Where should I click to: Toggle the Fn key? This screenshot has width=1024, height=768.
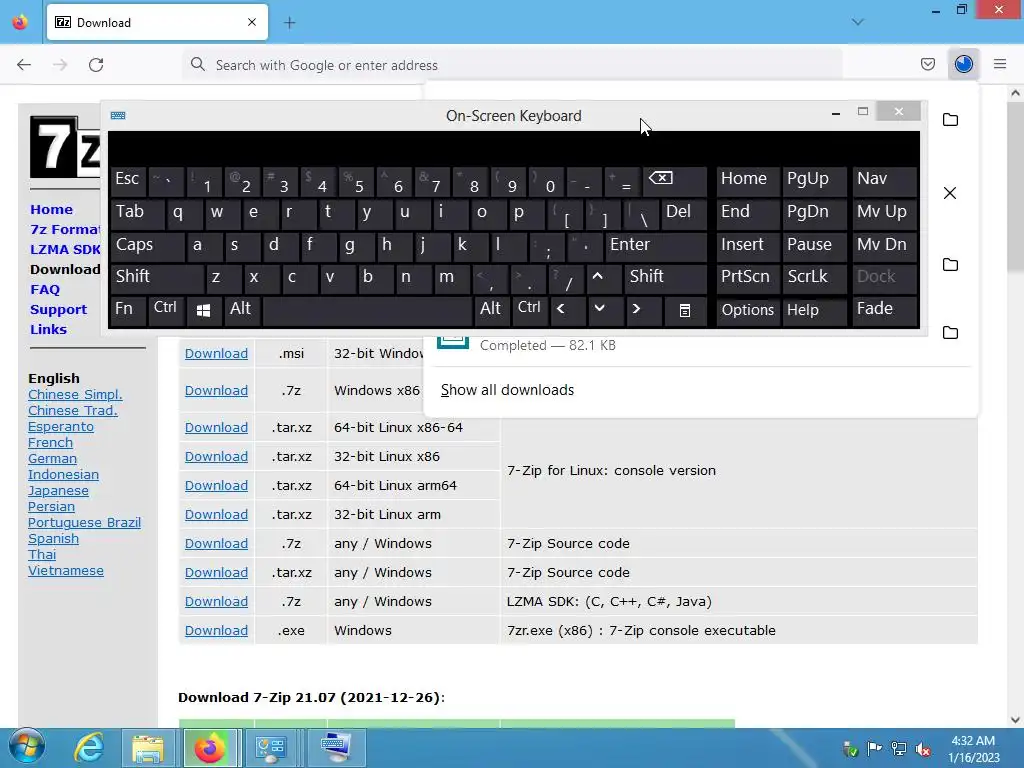point(128,309)
